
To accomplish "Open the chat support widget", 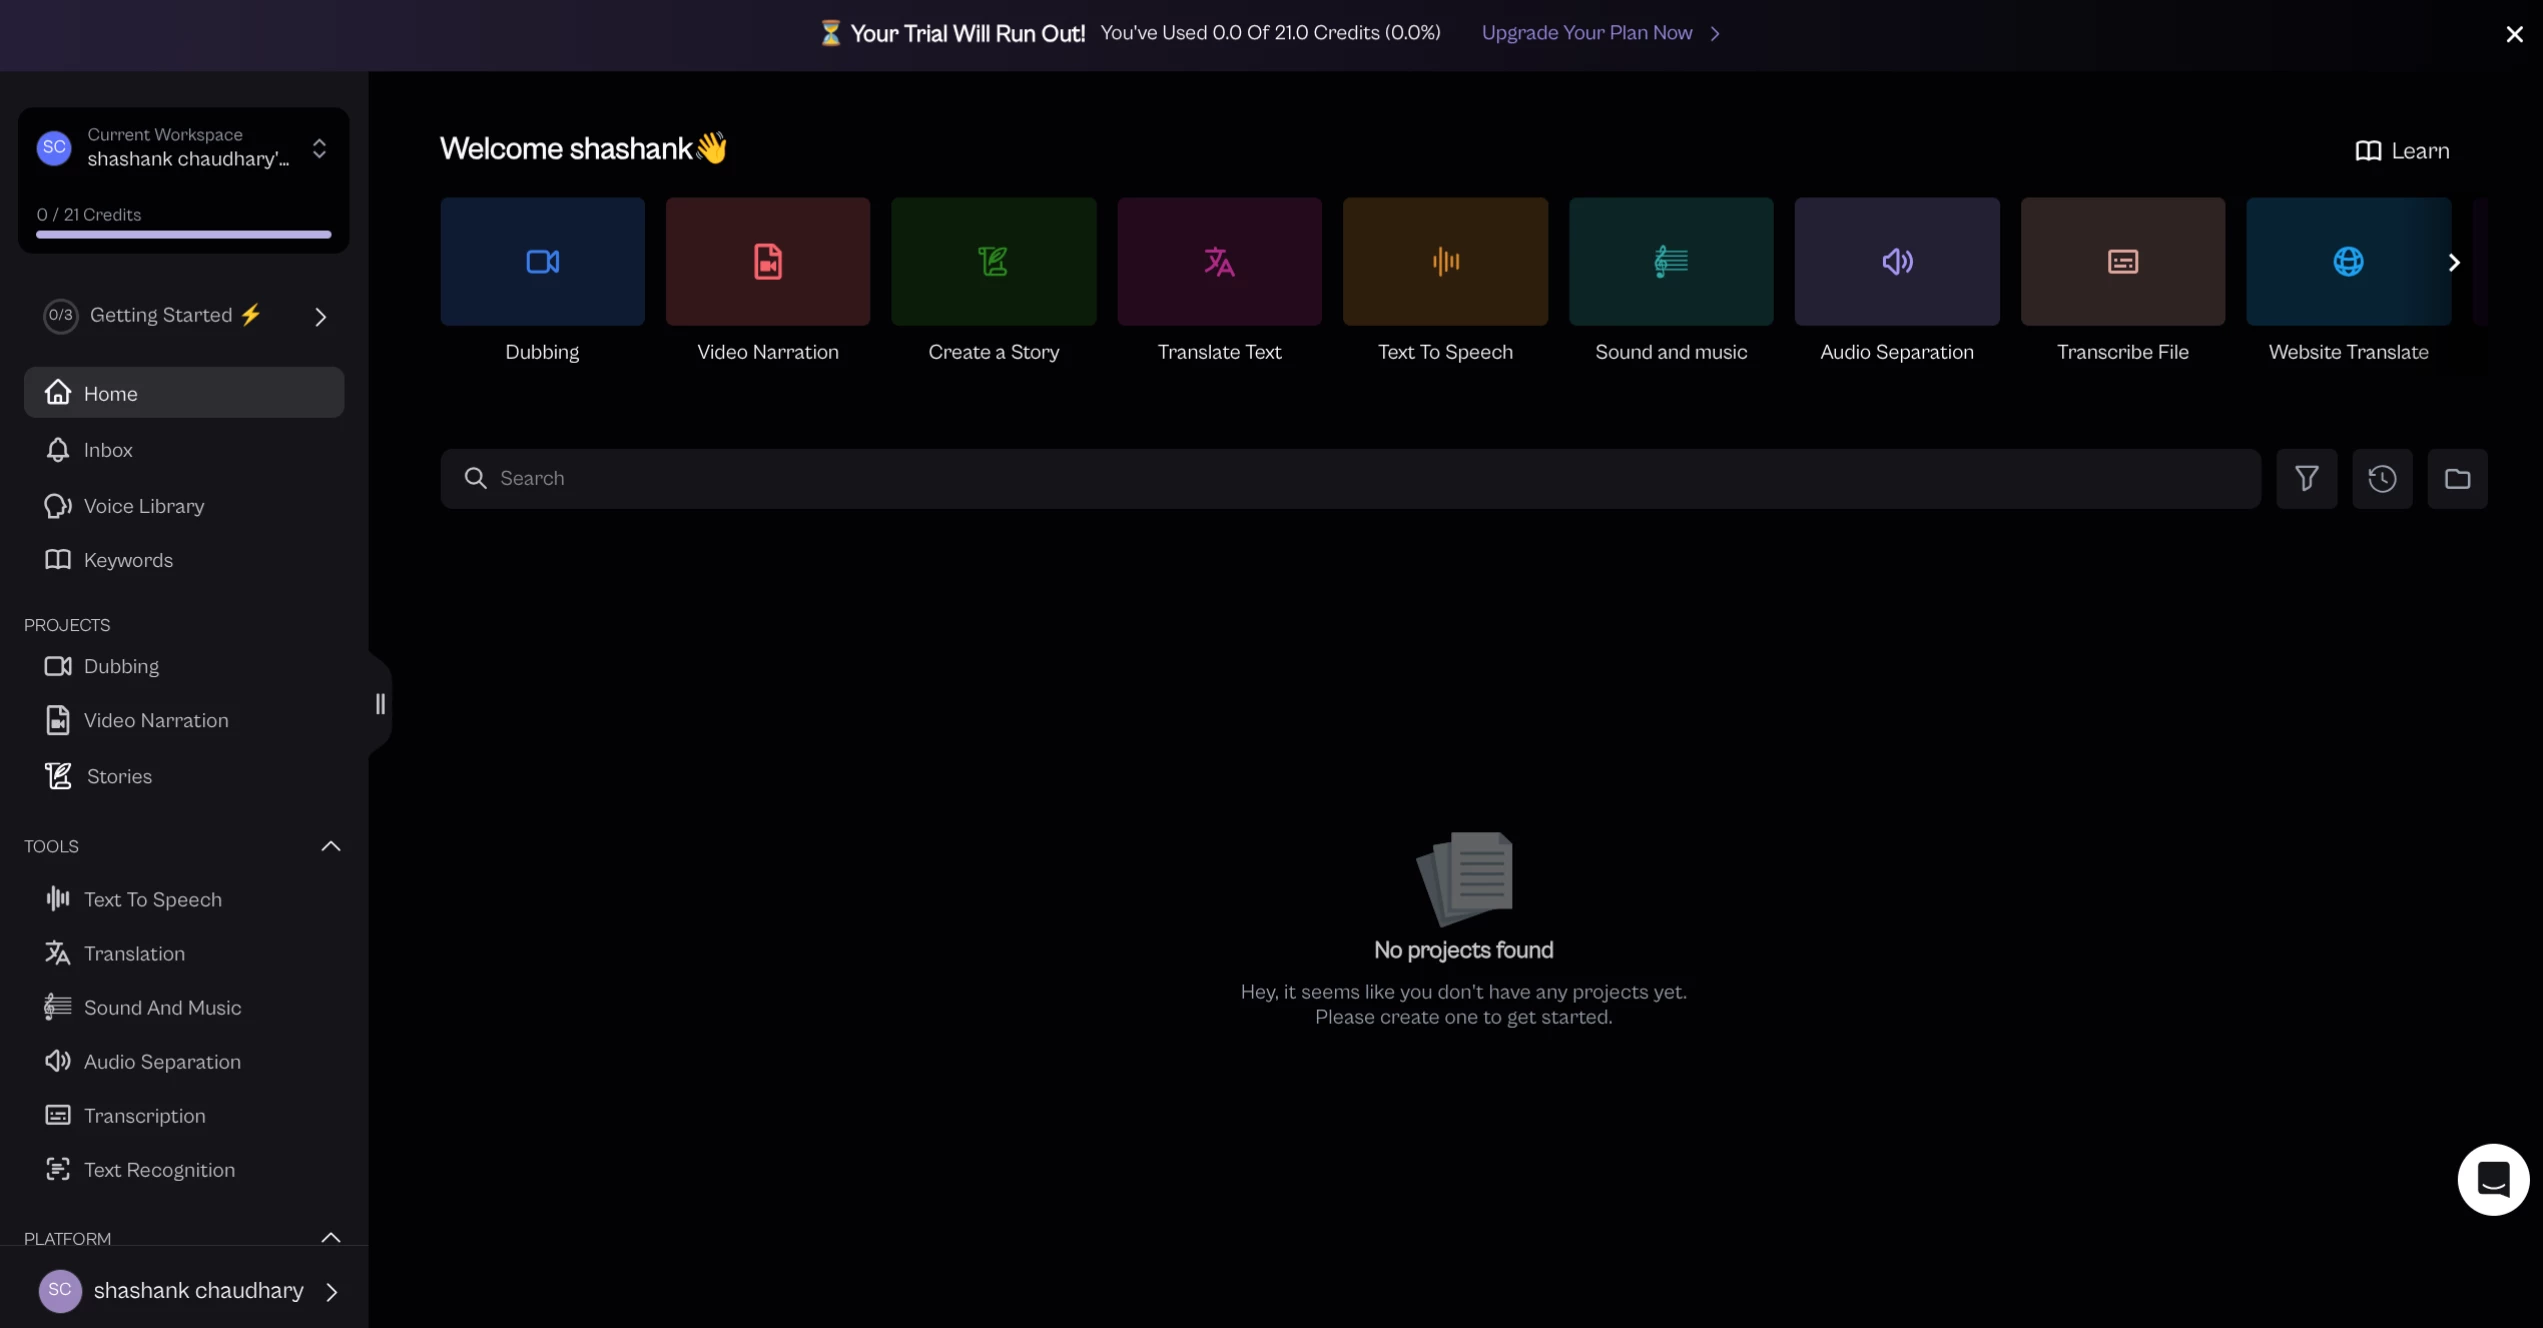I will [x=2494, y=1179].
